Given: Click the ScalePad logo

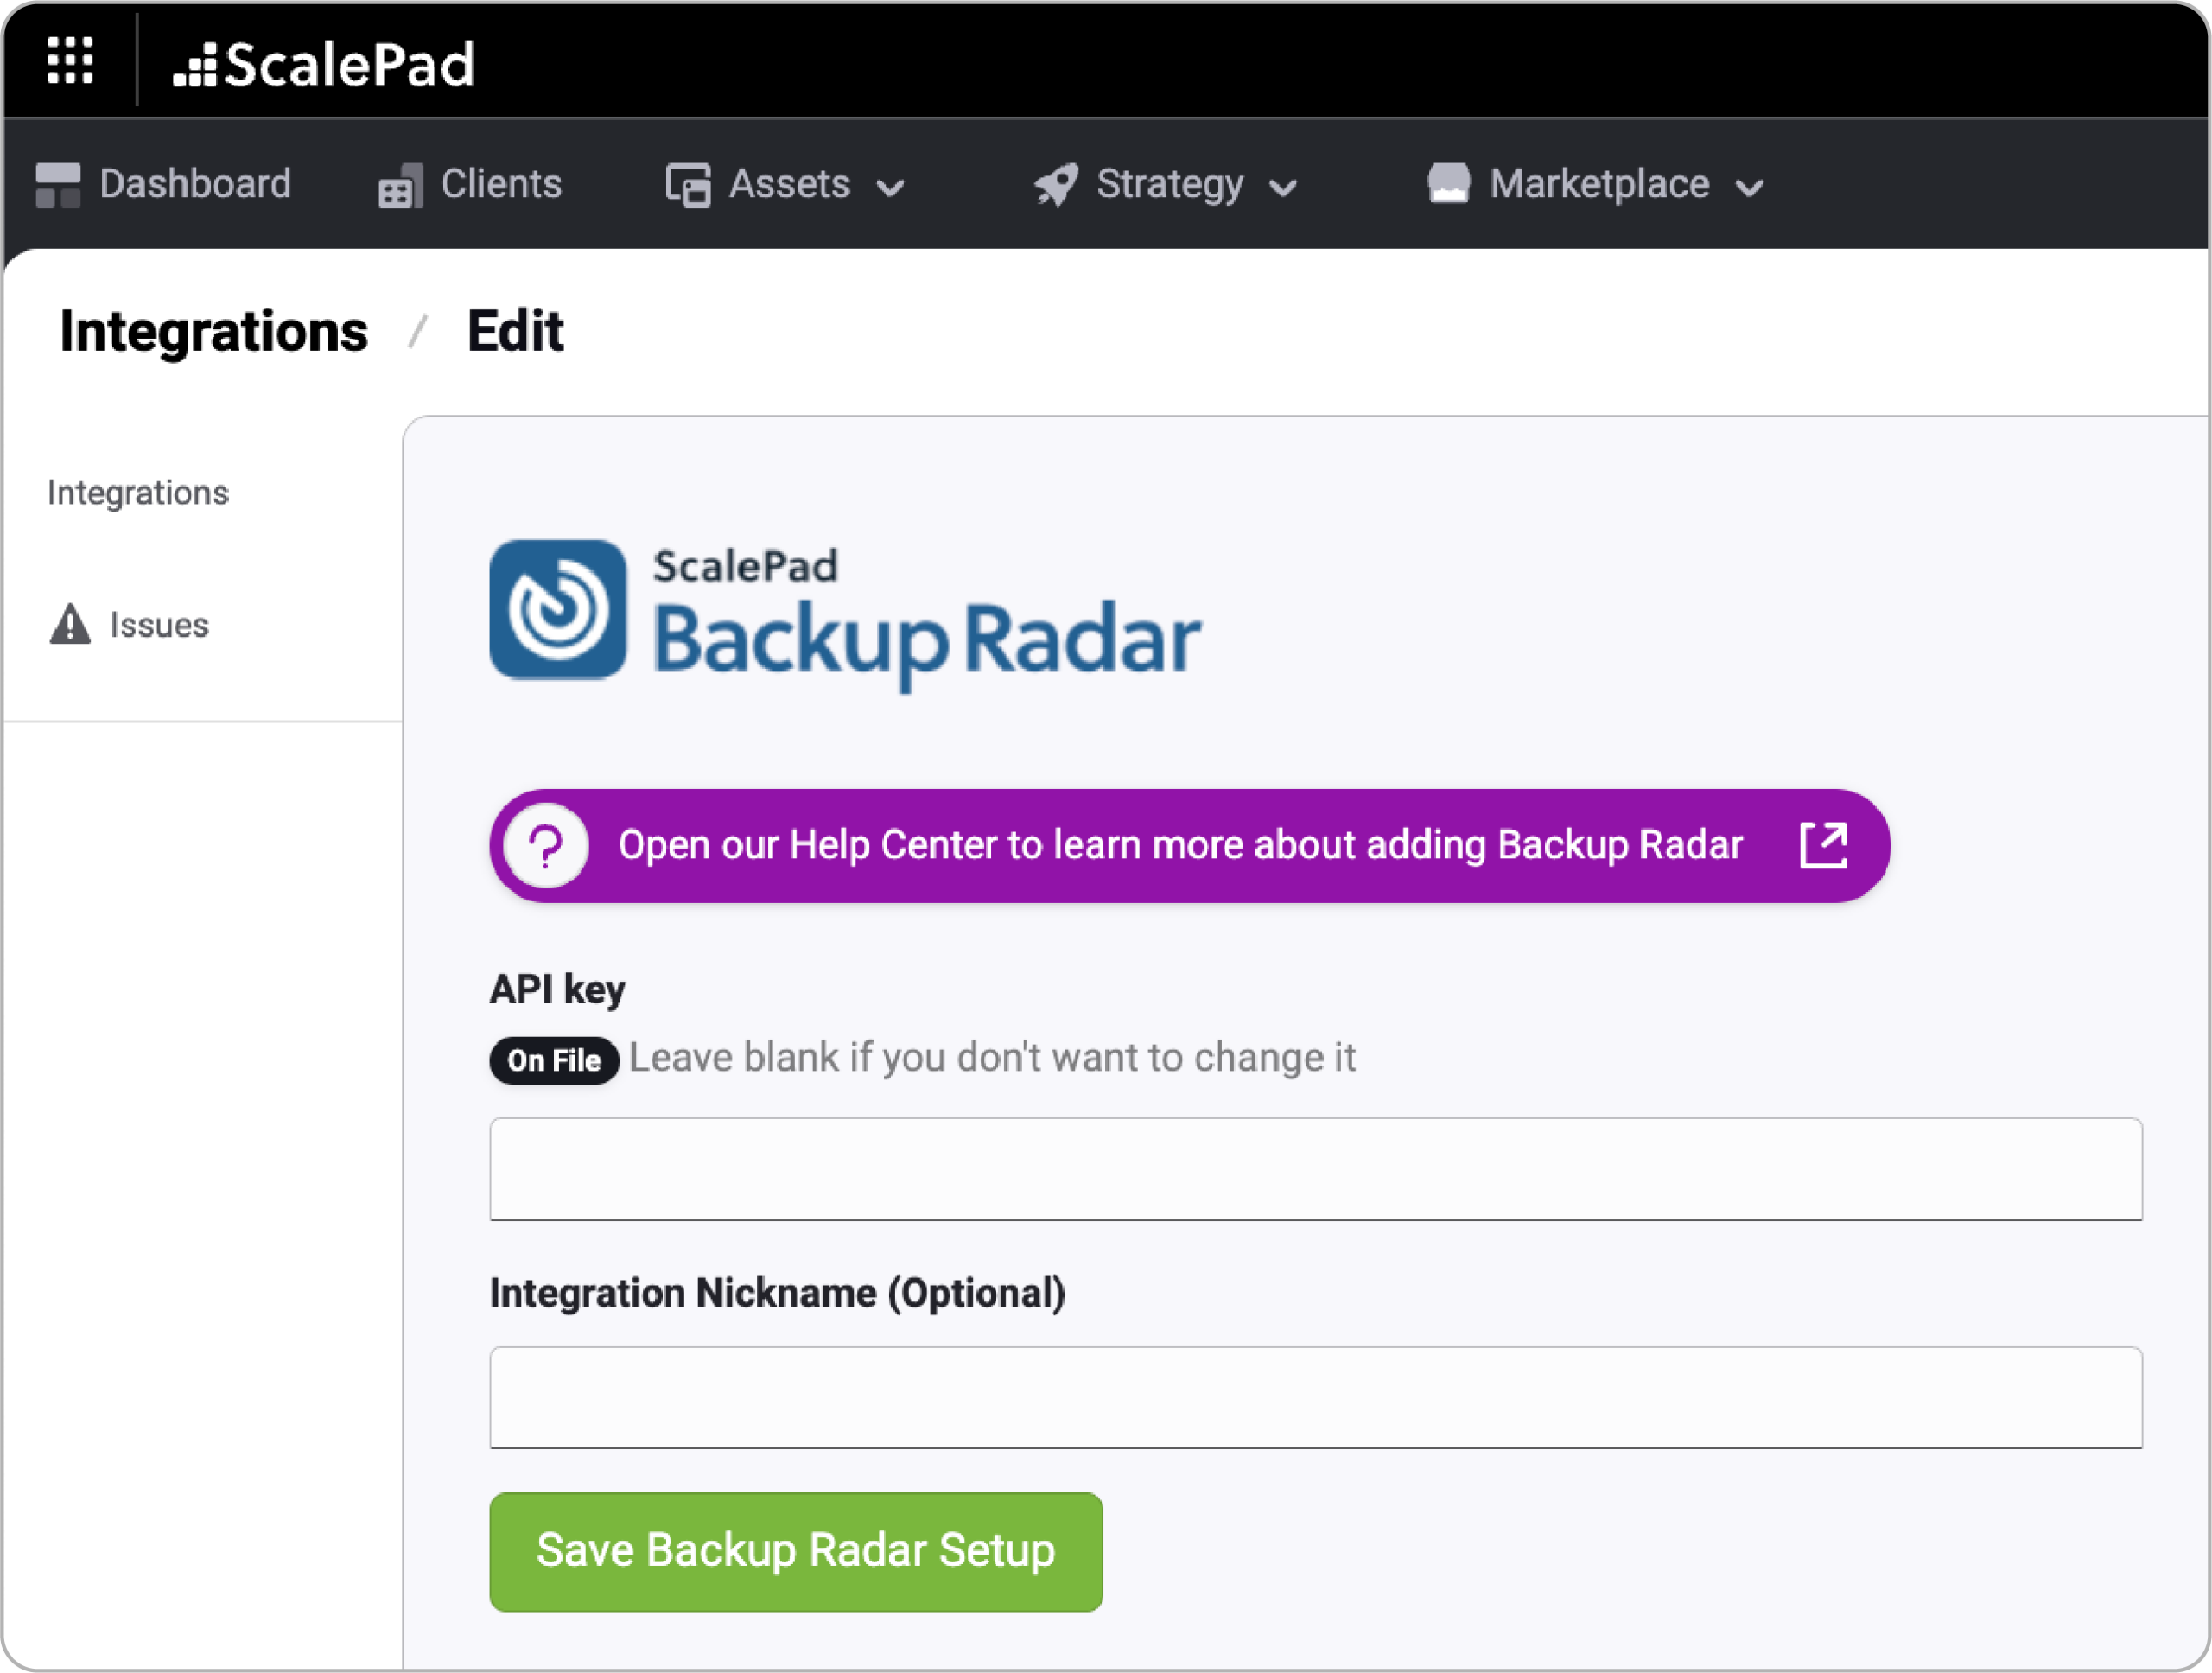Looking at the screenshot, I should point(324,65).
